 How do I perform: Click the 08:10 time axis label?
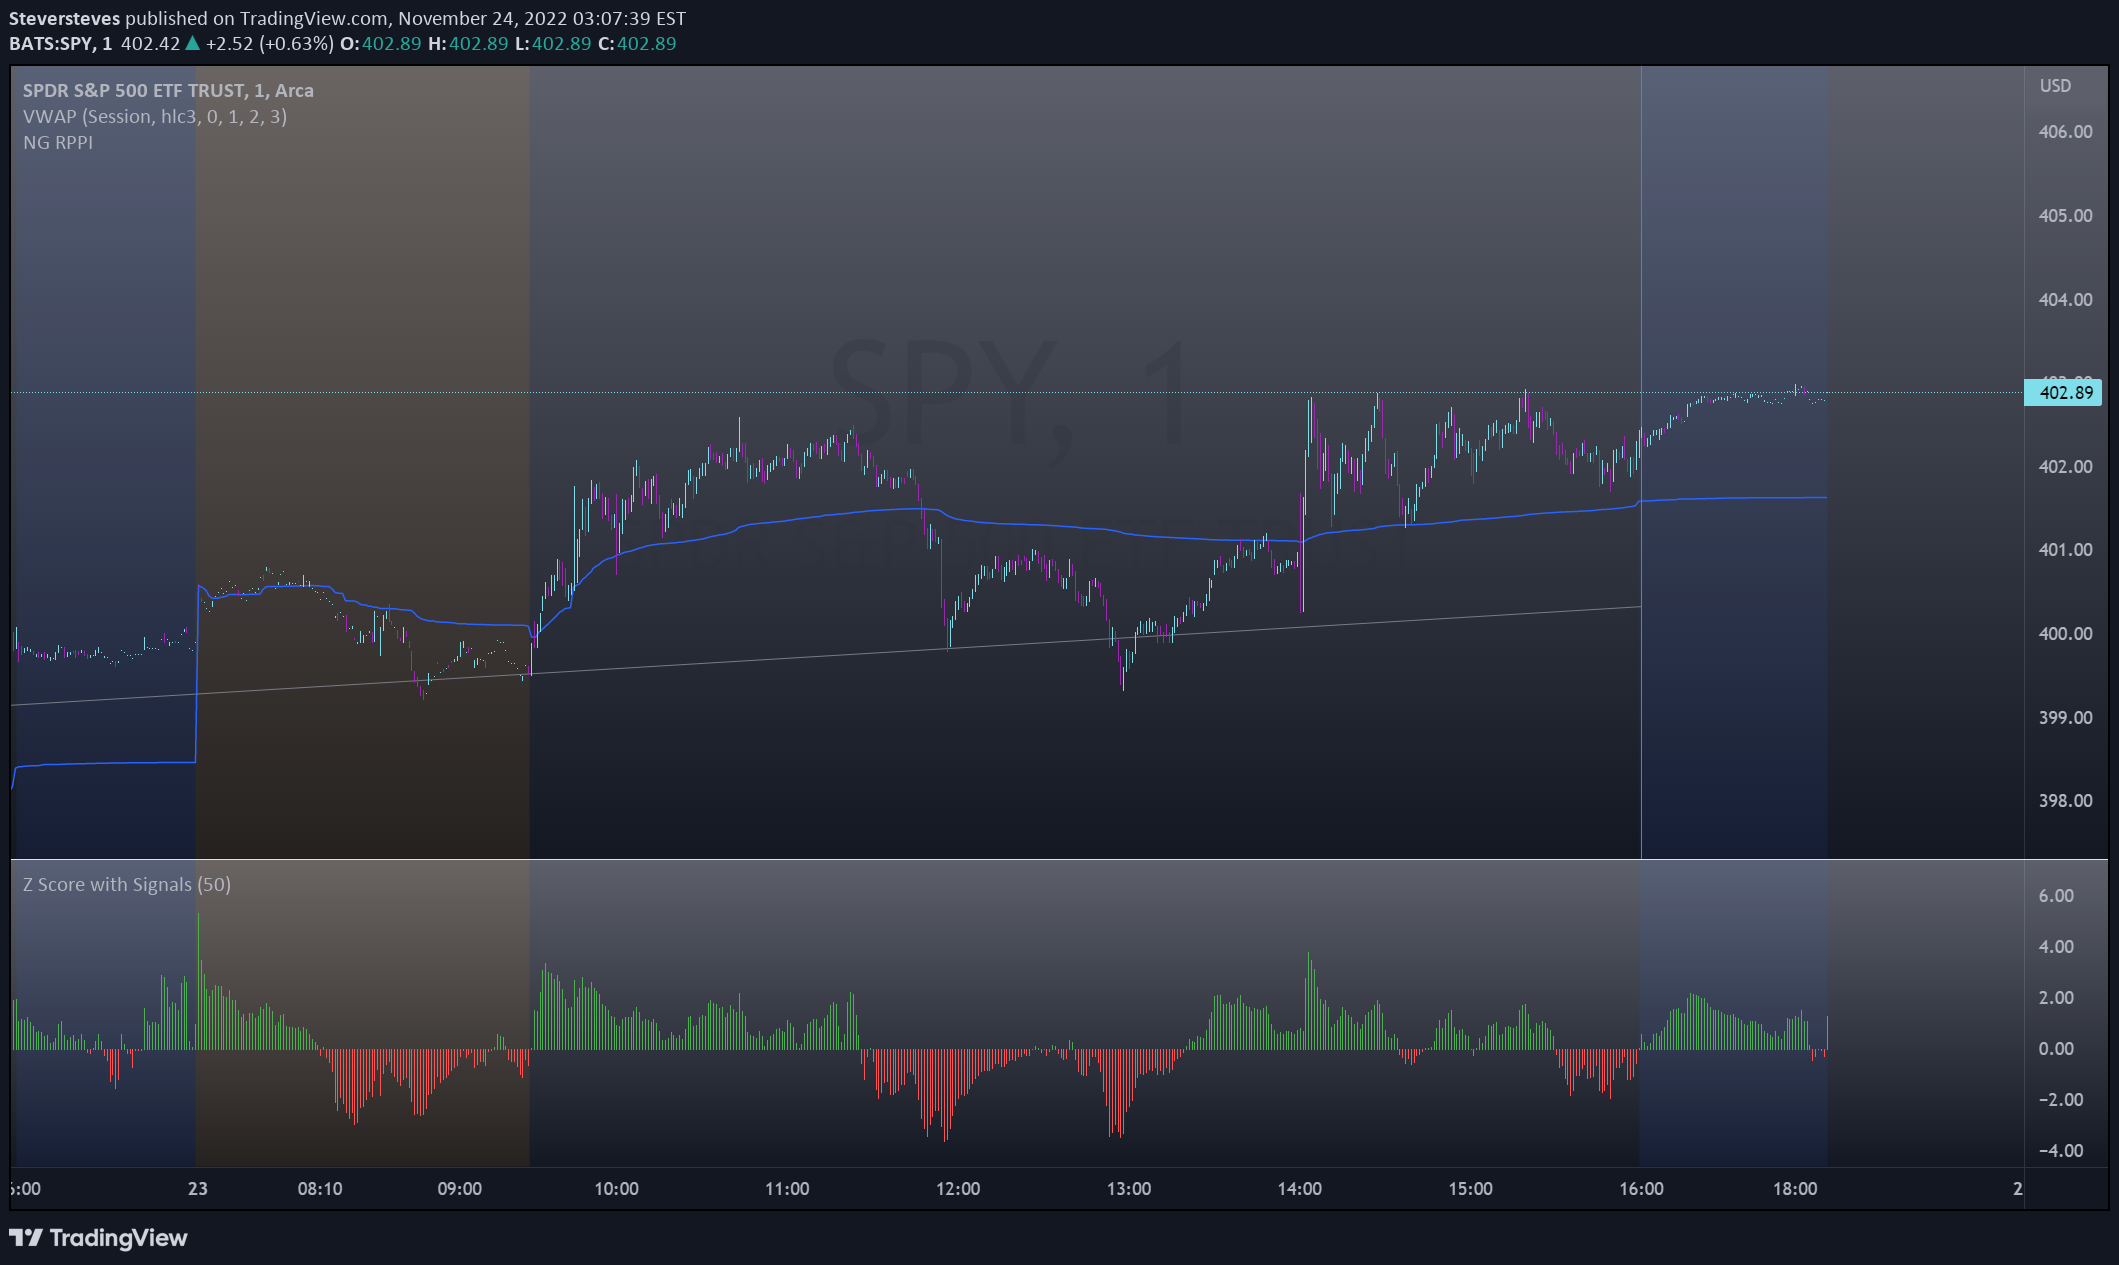320,1189
